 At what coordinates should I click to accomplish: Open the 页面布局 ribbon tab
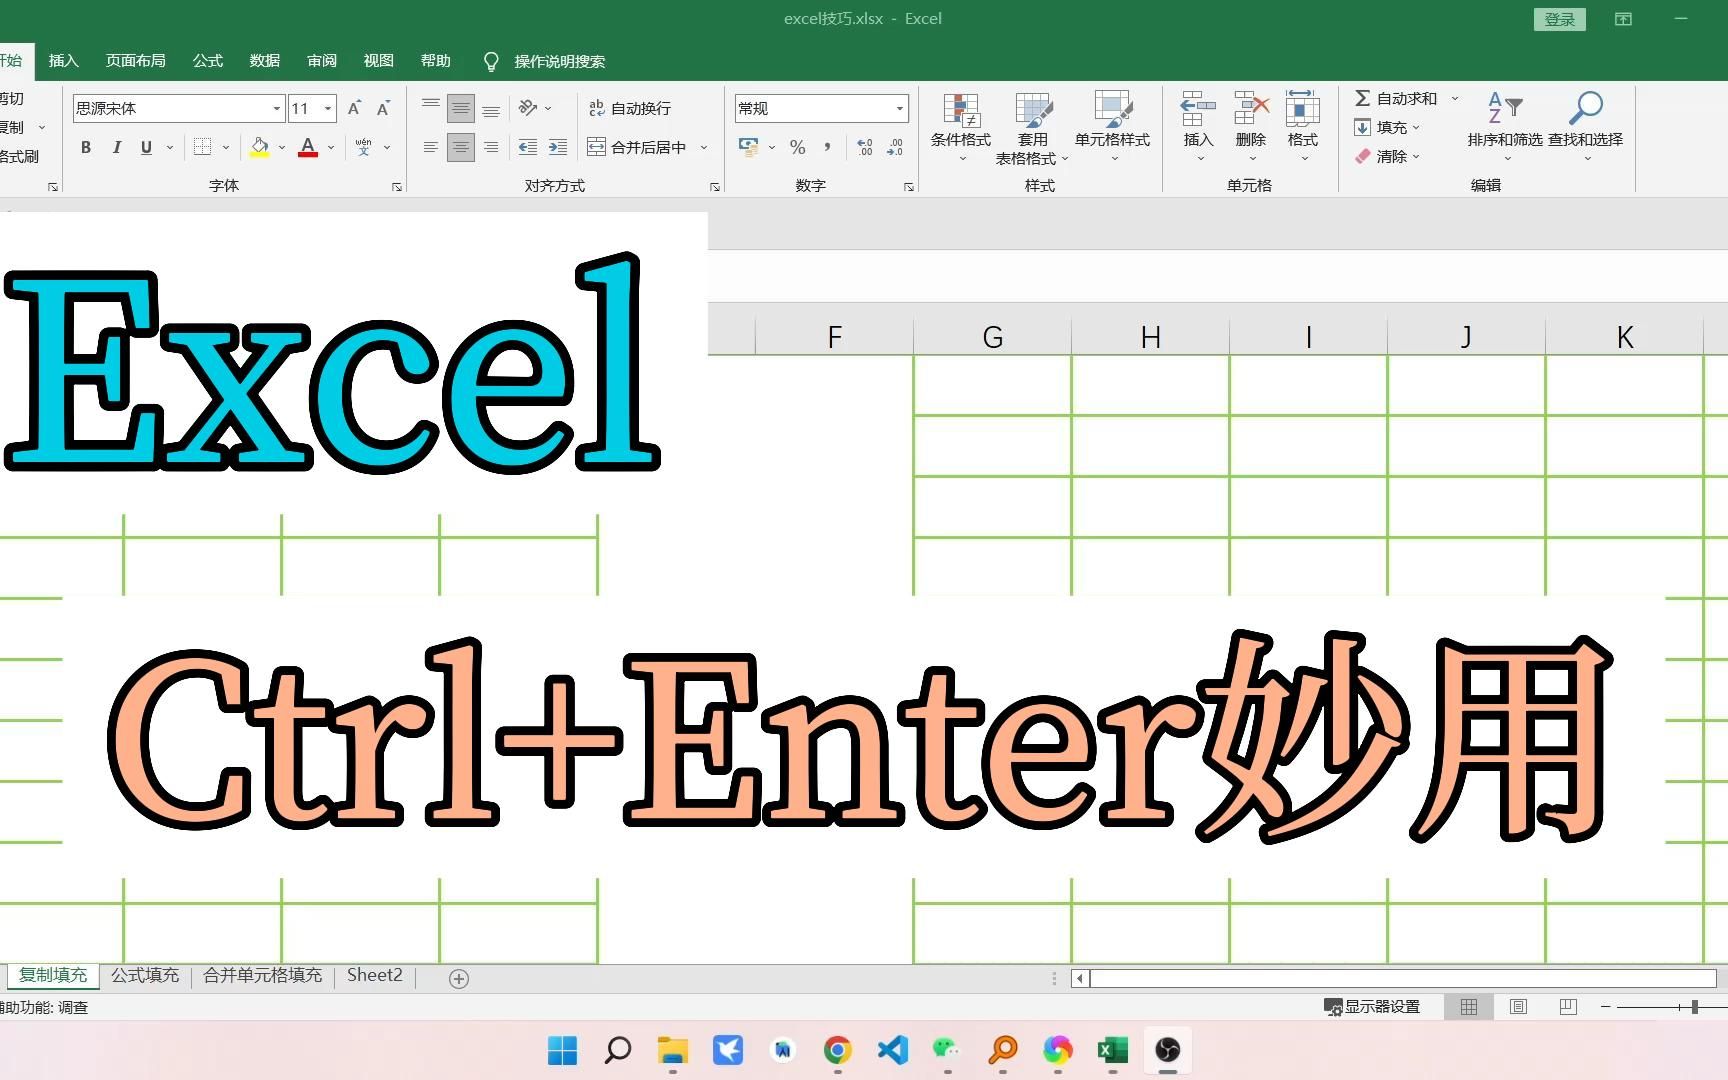[x=136, y=61]
